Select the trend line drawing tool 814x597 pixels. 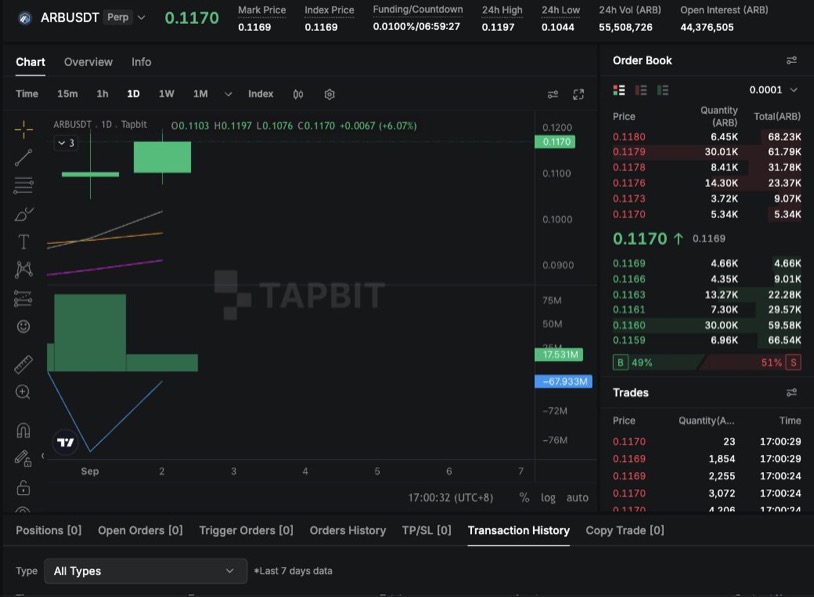(x=23, y=157)
